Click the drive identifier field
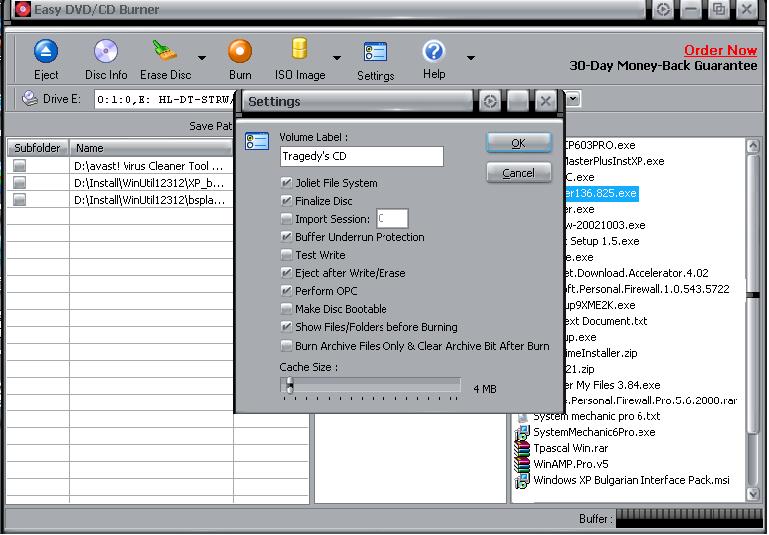 pos(166,100)
